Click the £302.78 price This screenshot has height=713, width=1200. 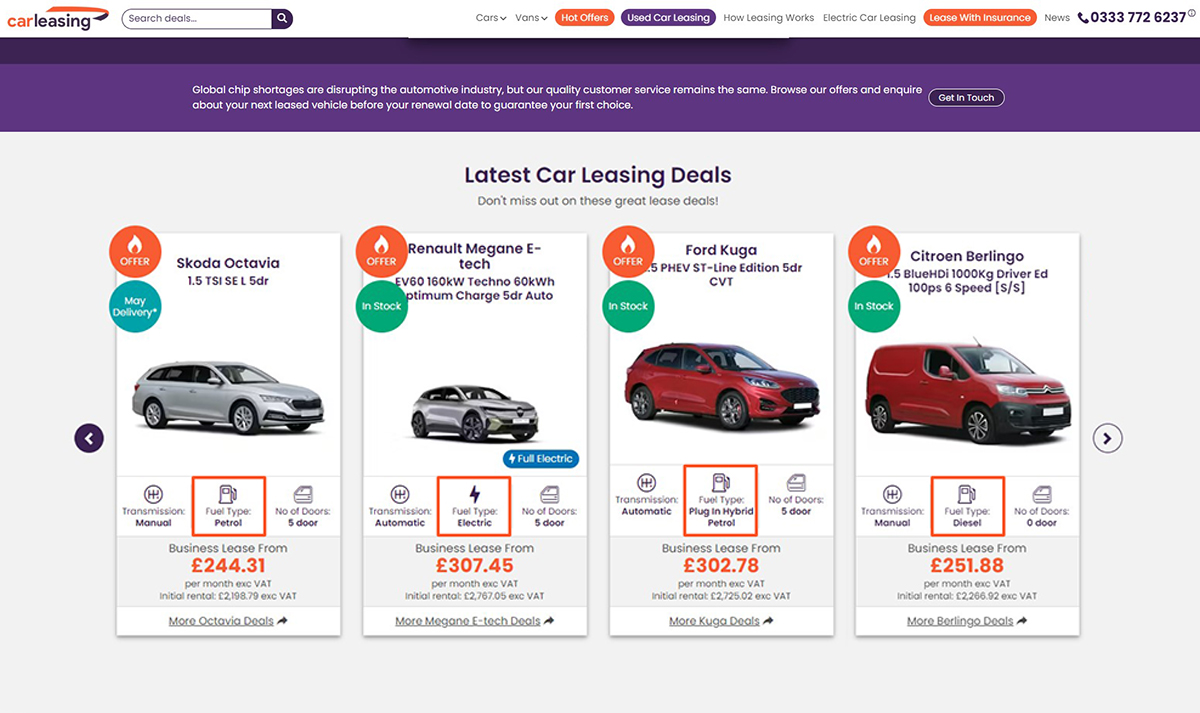[x=721, y=567]
